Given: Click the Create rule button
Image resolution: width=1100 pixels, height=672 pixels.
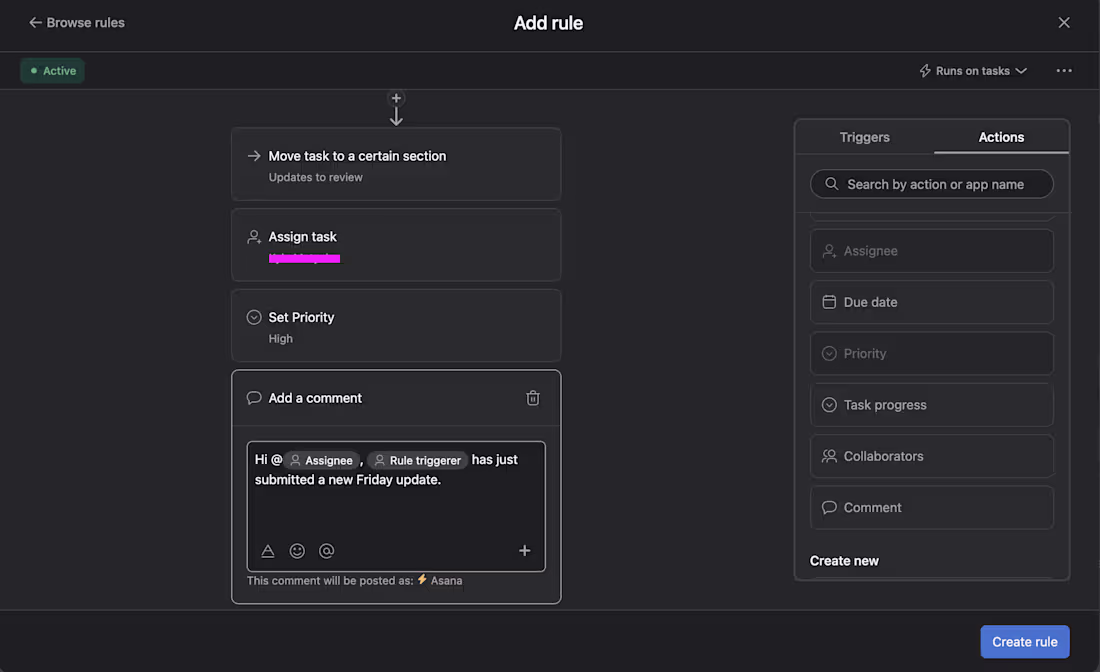Looking at the screenshot, I should pos(1025,641).
